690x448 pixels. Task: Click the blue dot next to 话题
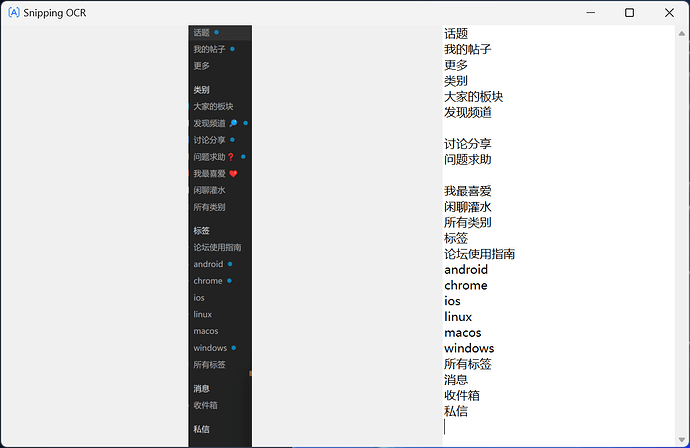tap(216, 32)
